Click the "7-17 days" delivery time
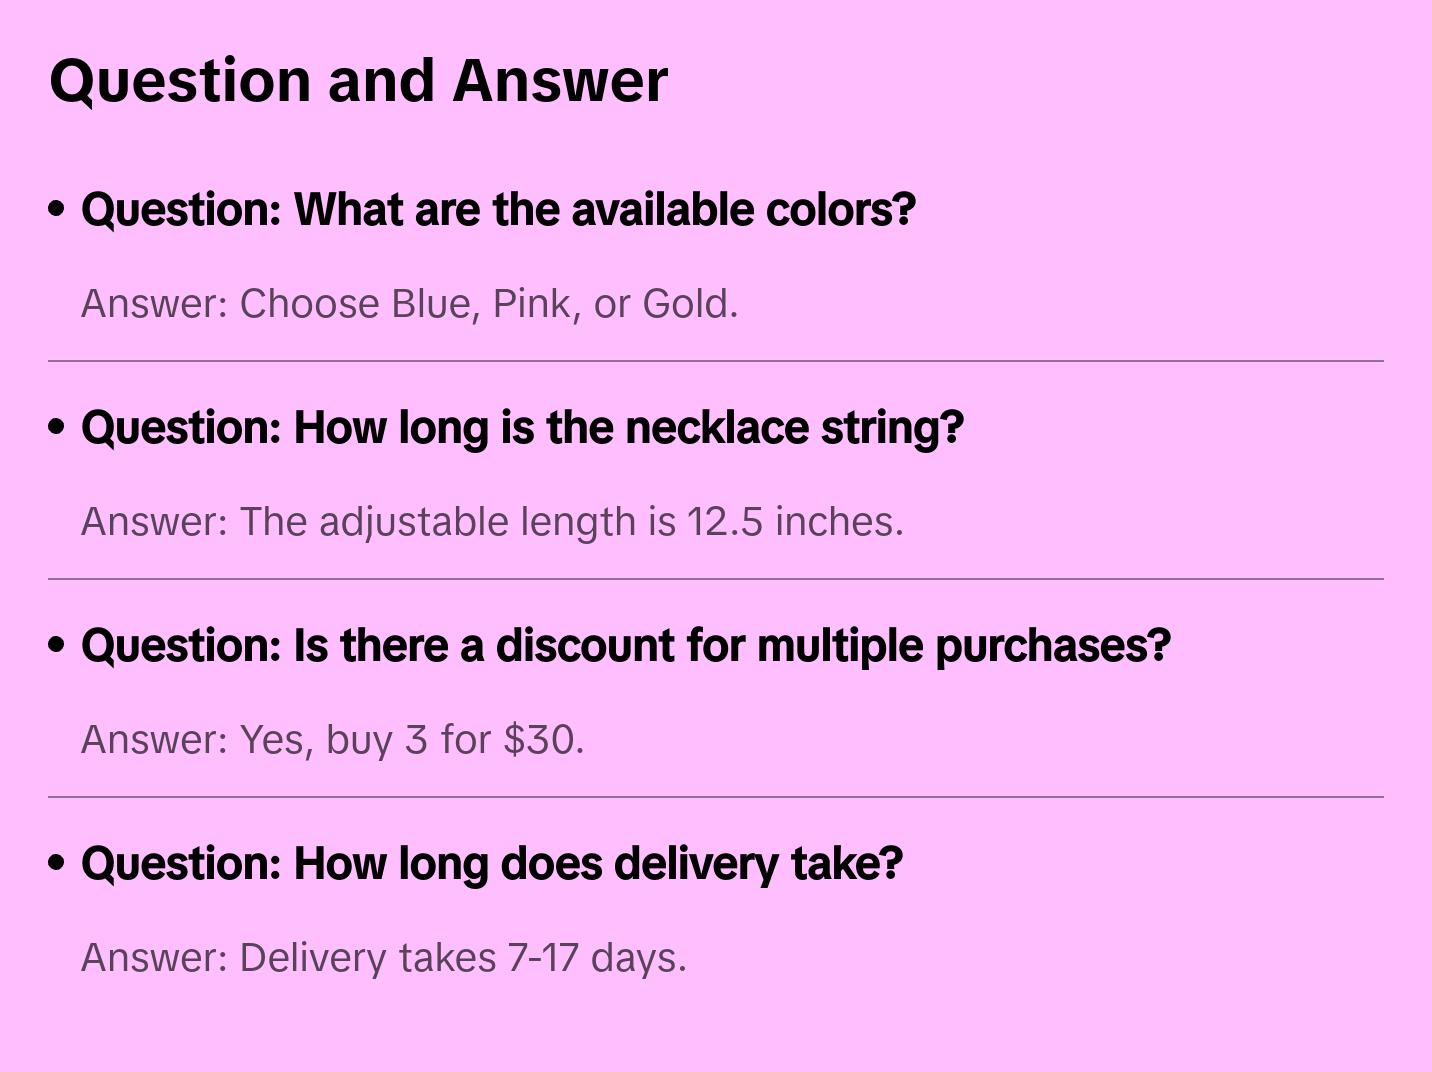1432x1072 pixels. click(x=594, y=958)
